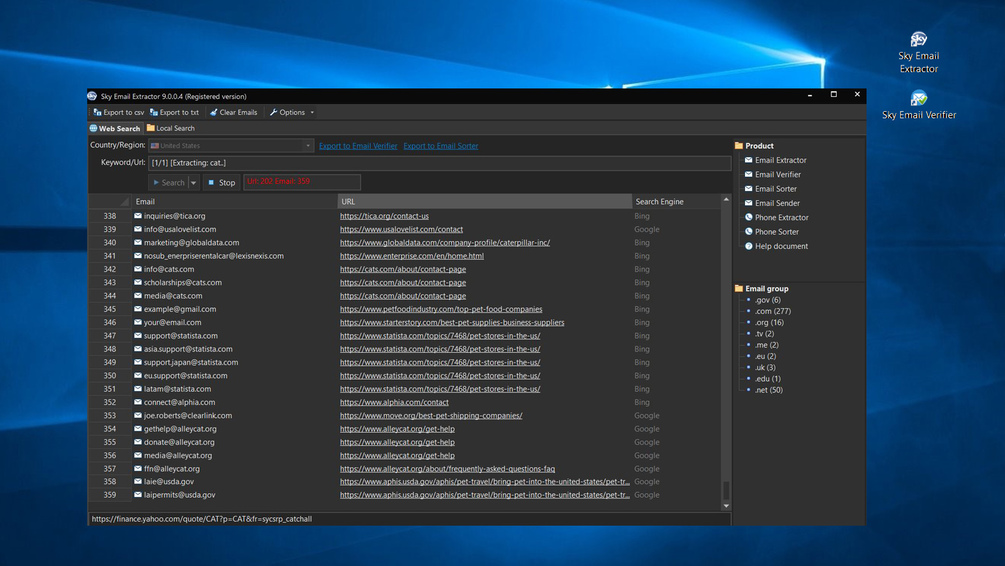The width and height of the screenshot is (1005, 566).
Task: Select email laipermits@usda.gov
Action: [179, 495]
